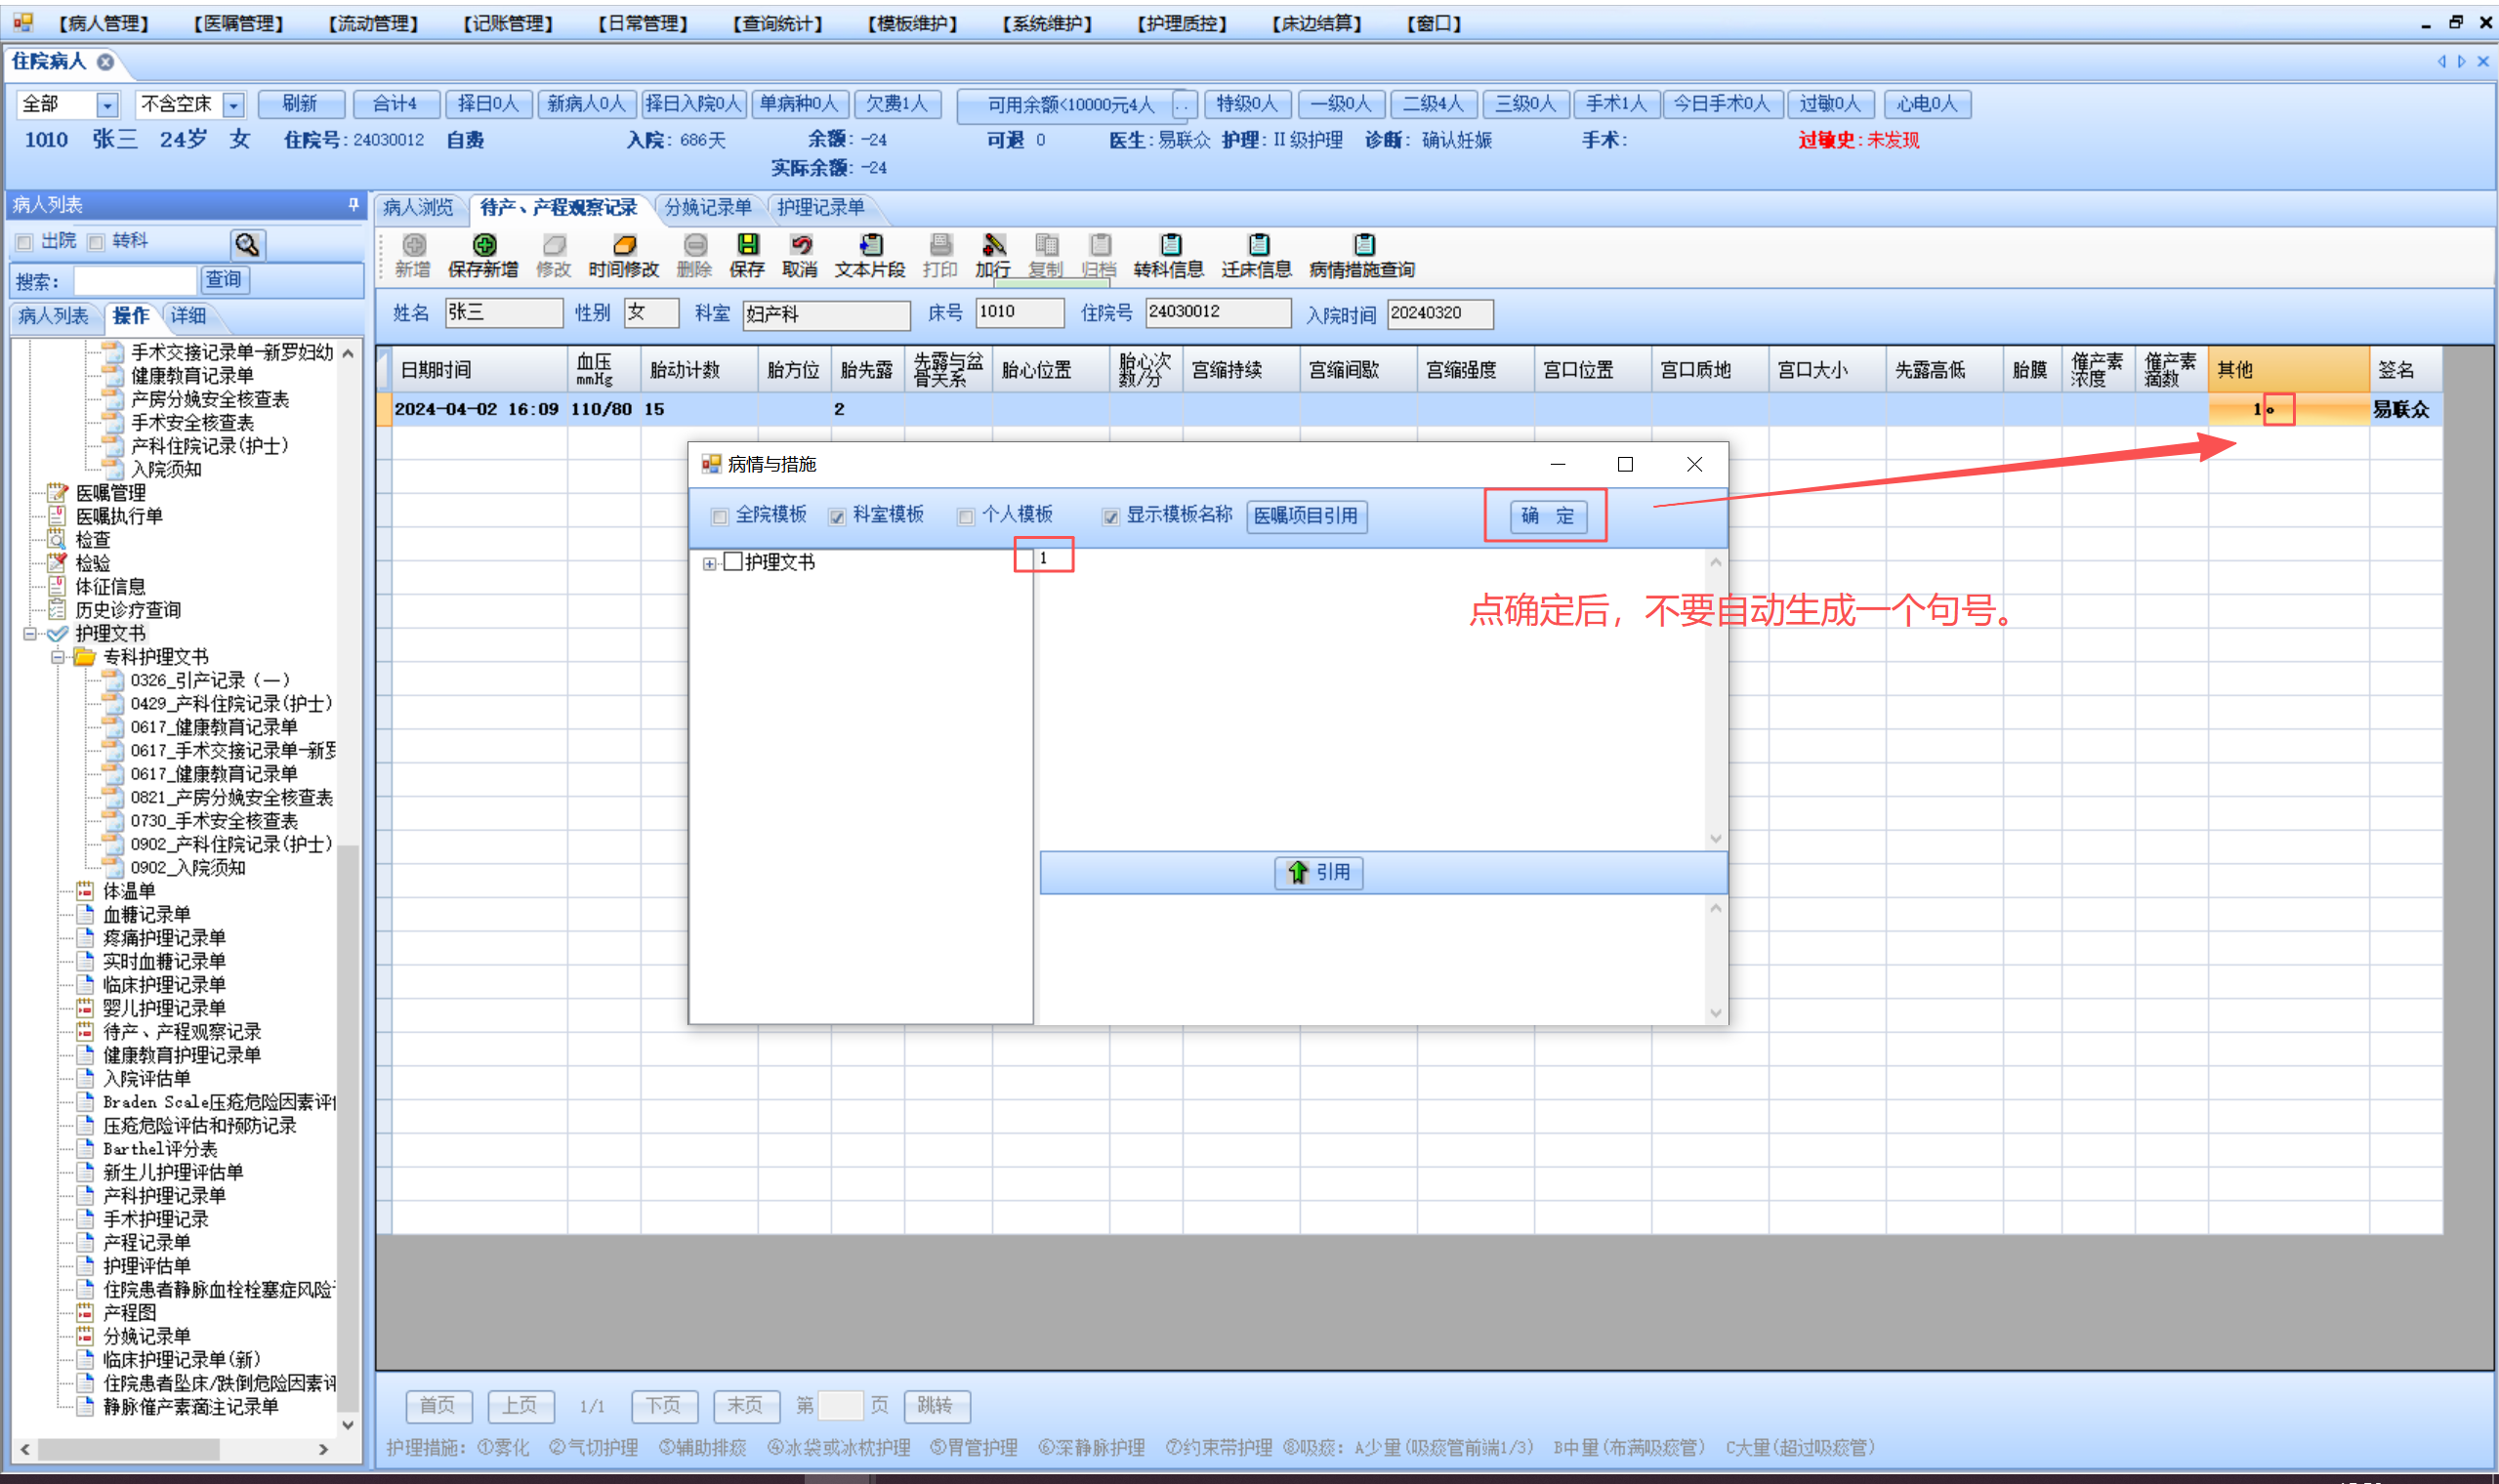Click the 时间修改 toolbar icon
This screenshot has height=1484, width=2499.
(624, 246)
